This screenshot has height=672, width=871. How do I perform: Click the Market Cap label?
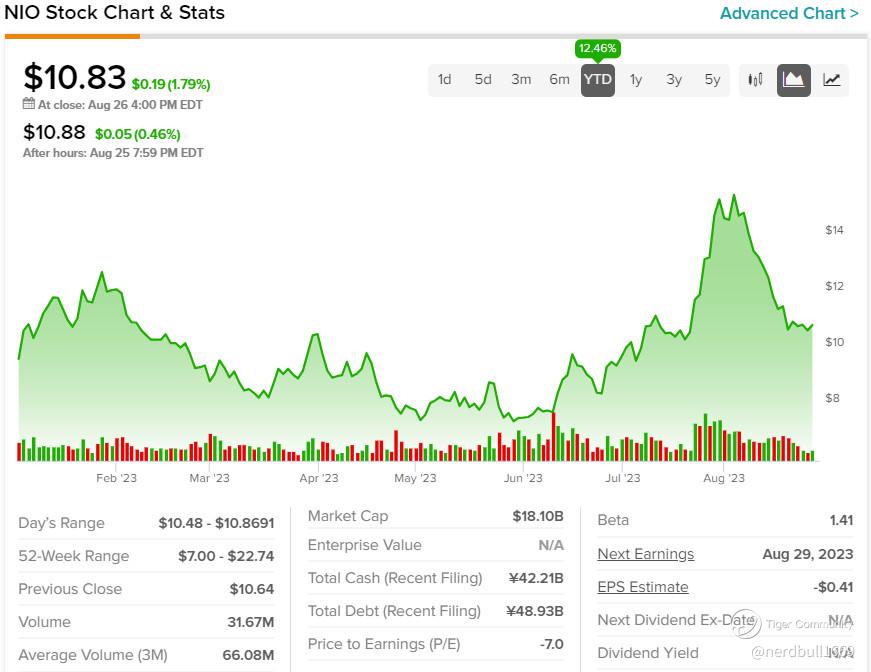coord(348,516)
